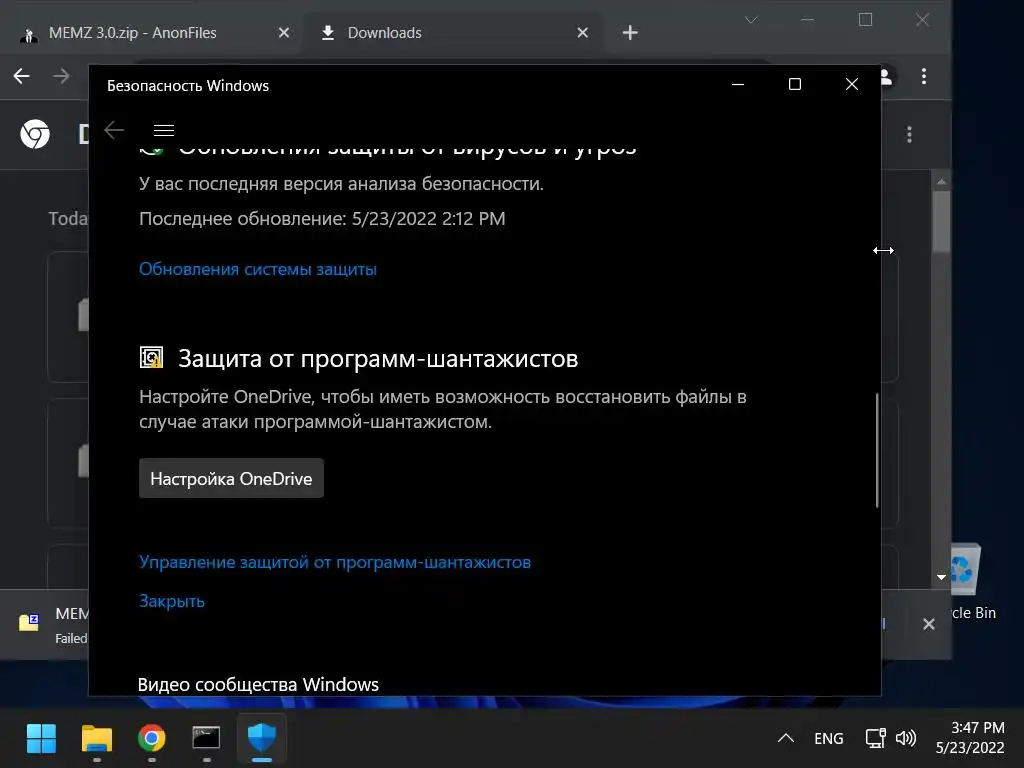Open Google Chrome from the taskbar
The height and width of the screenshot is (768, 1024).
[152, 739]
